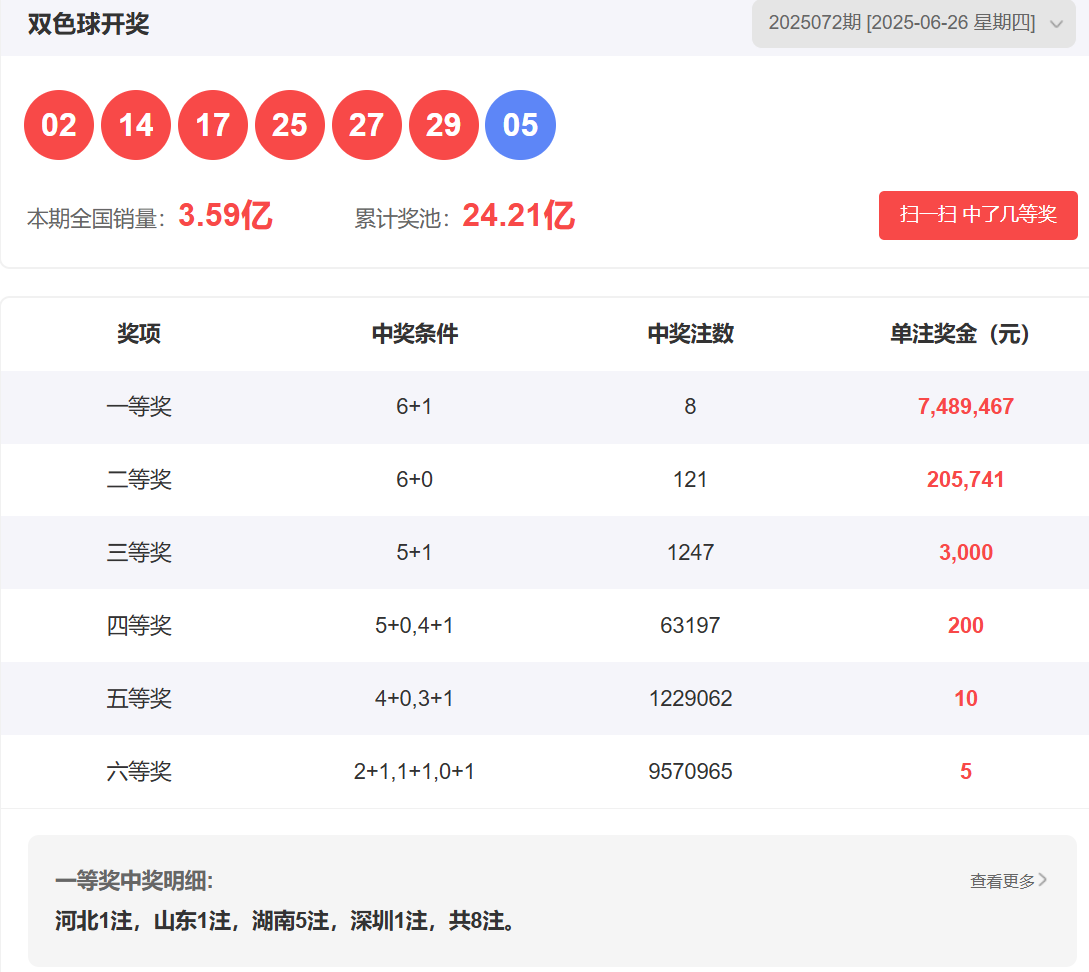Click the arrow next to 查看更多
The height and width of the screenshot is (972, 1089).
(x=1043, y=880)
